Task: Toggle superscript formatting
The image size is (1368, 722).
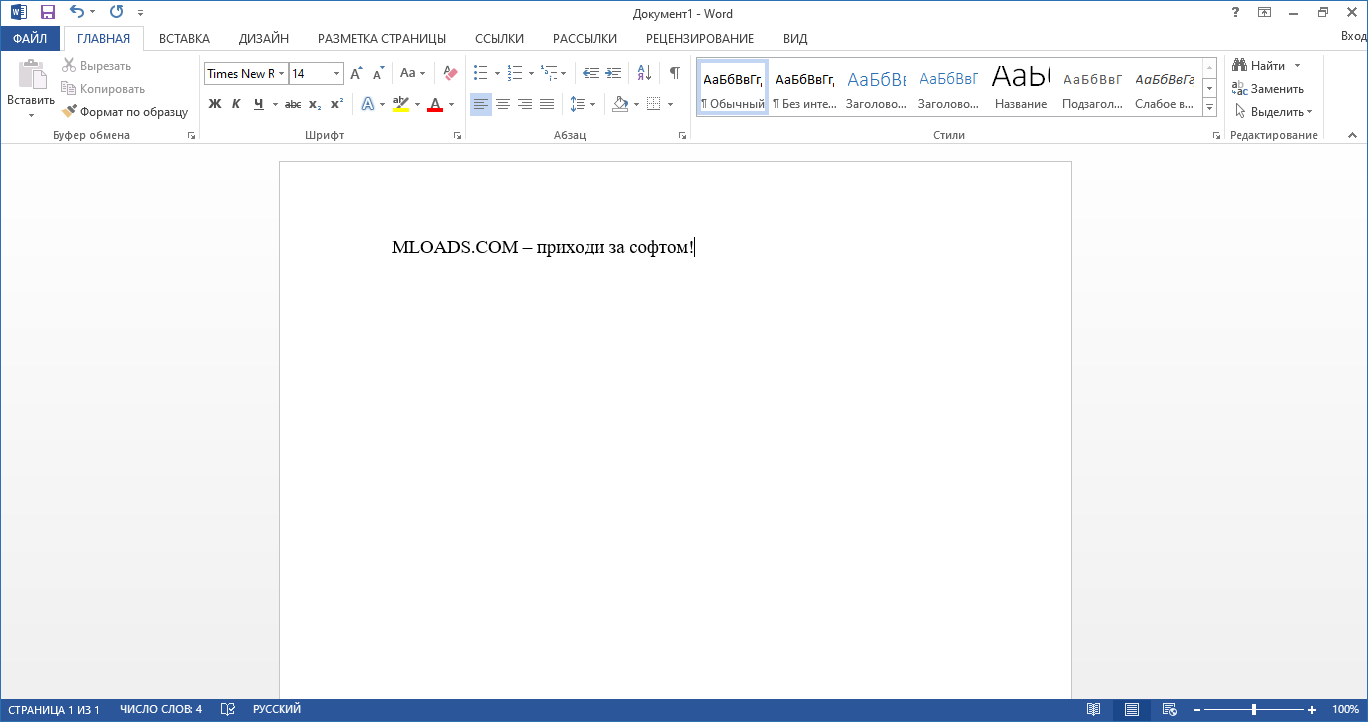Action: (337, 104)
